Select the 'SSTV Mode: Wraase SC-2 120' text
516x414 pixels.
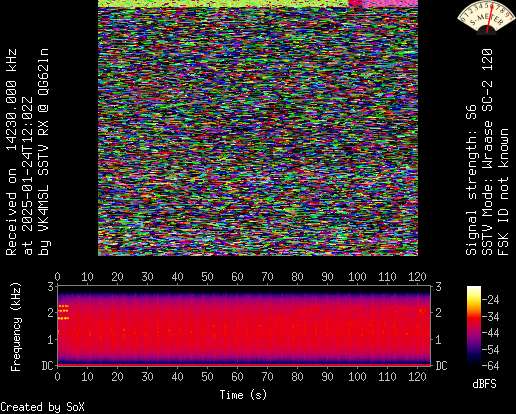[x=487, y=152]
